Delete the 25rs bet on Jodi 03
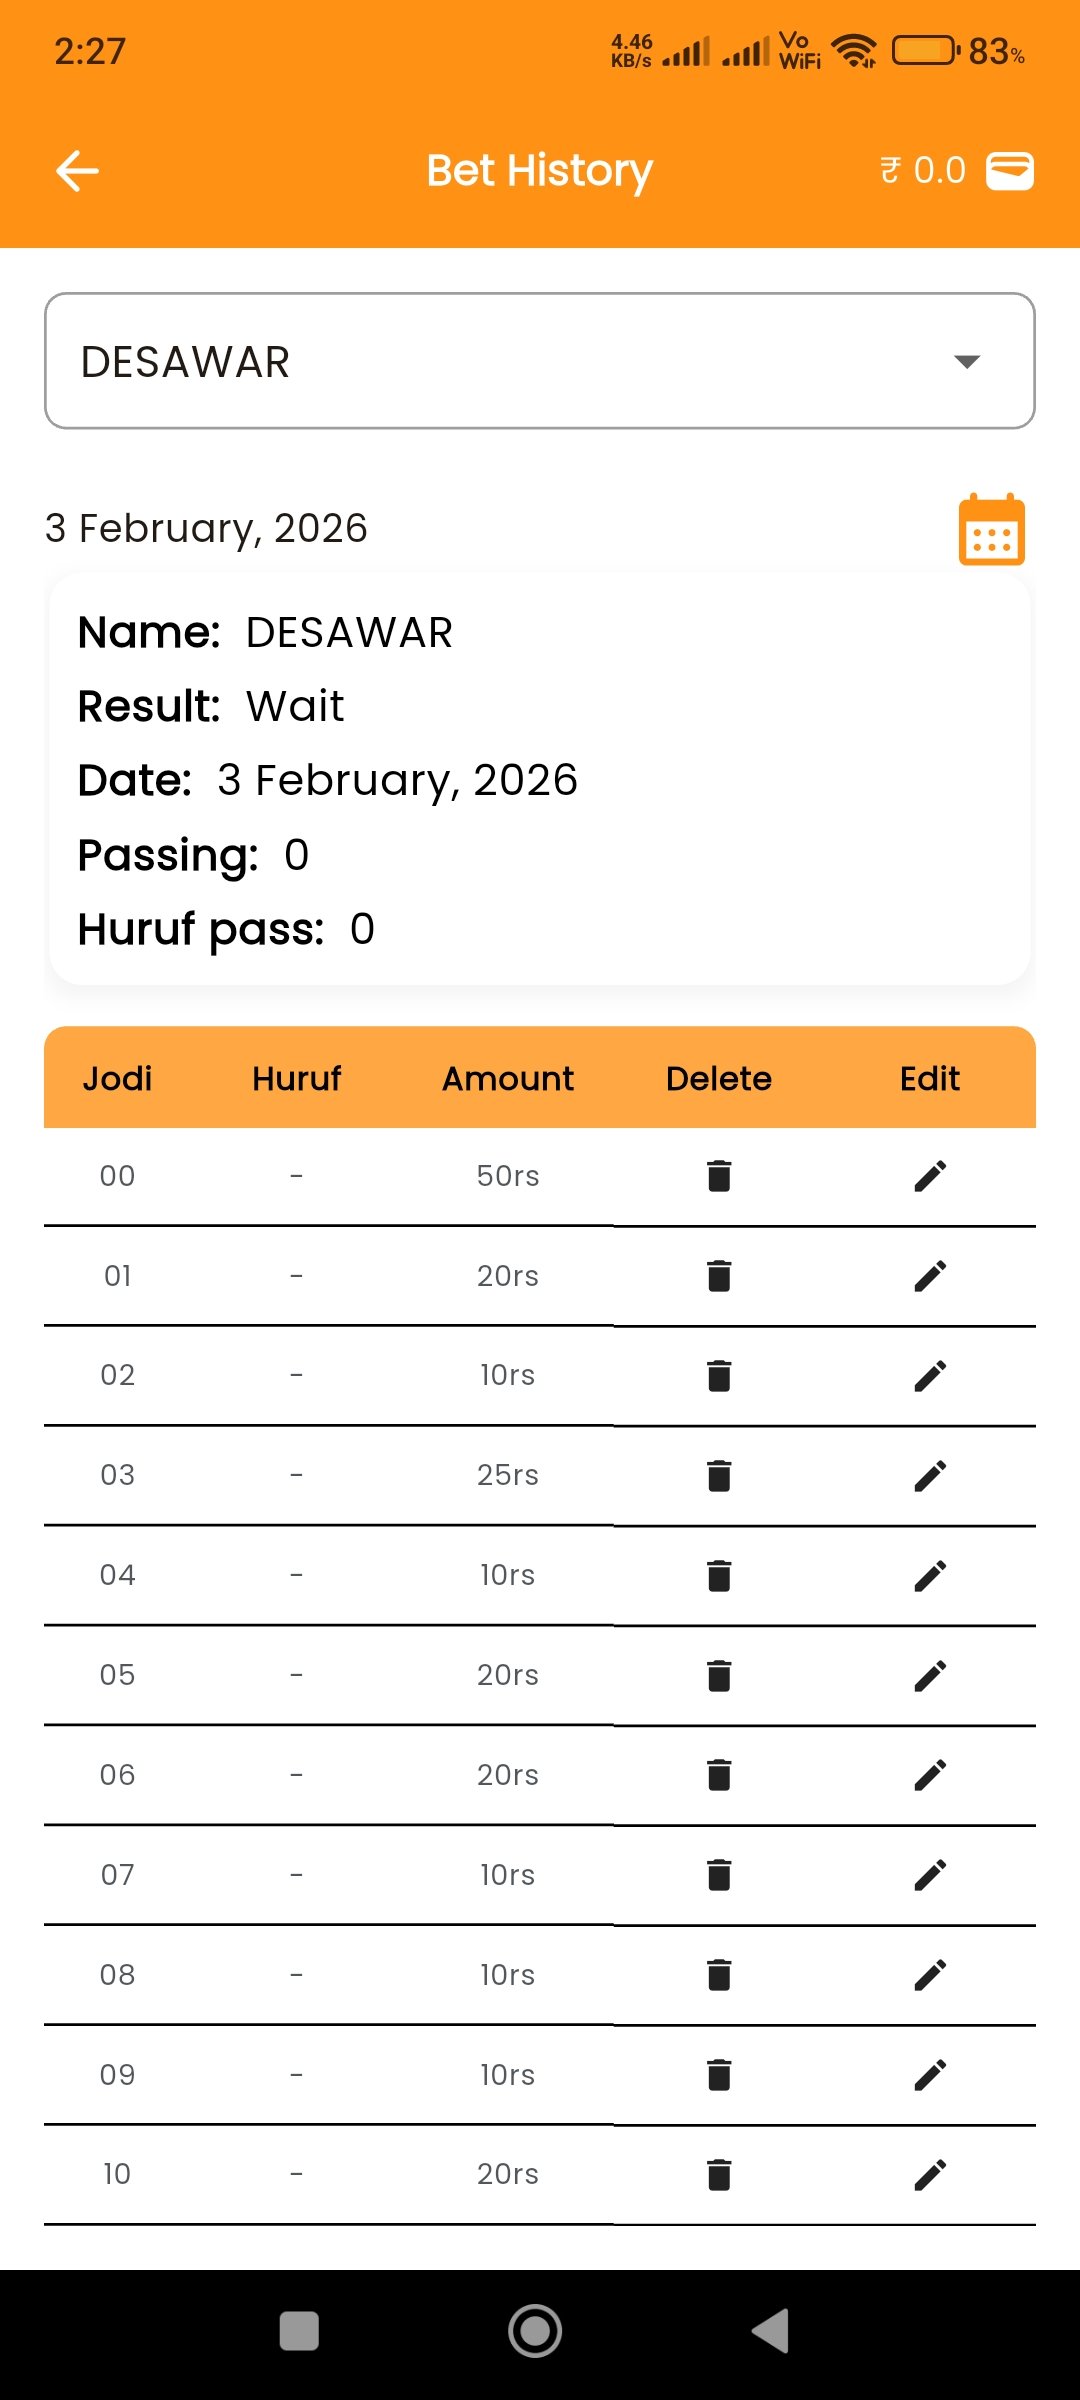 click(x=719, y=1476)
